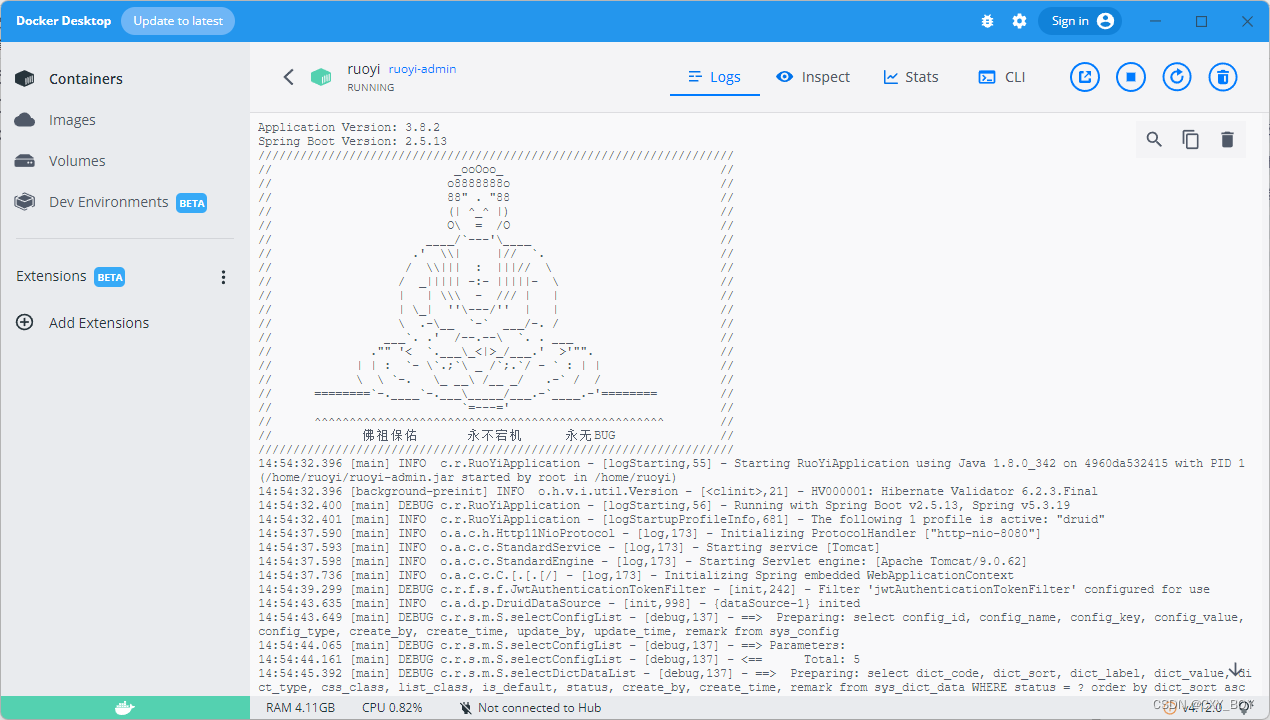This screenshot has width=1270, height=720.
Task: Click the Application Version: 3.8.2 line
Action: click(x=349, y=128)
